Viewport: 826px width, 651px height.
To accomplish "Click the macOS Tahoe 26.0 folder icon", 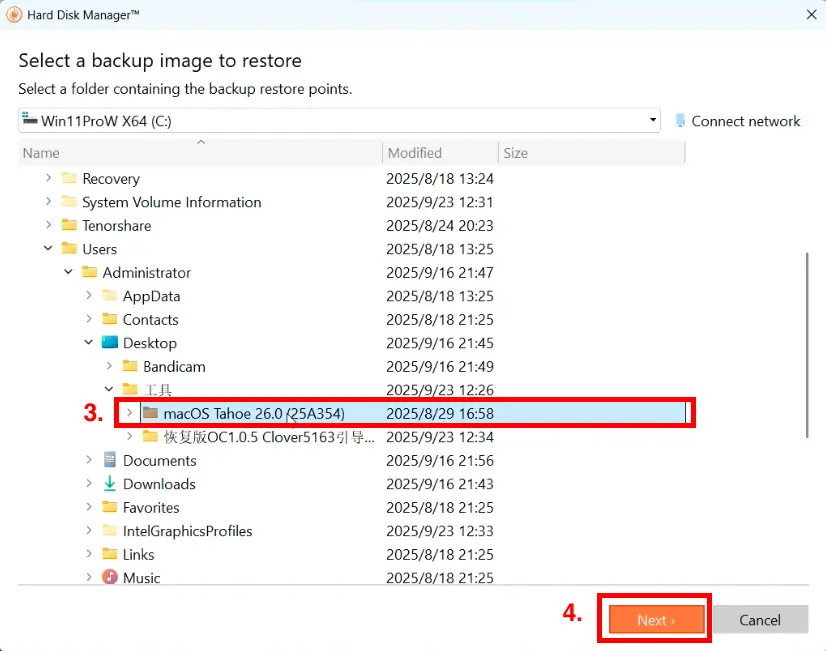I will pos(151,412).
